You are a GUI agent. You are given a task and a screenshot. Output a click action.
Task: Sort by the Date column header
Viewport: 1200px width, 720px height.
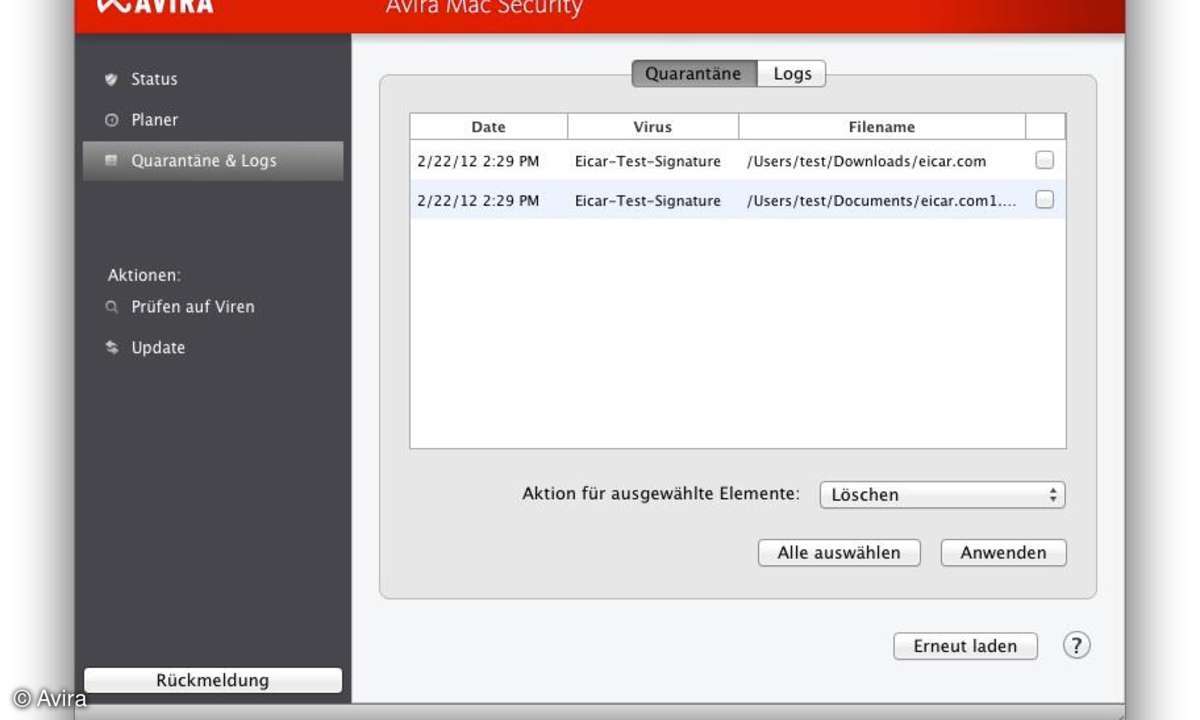tap(489, 127)
